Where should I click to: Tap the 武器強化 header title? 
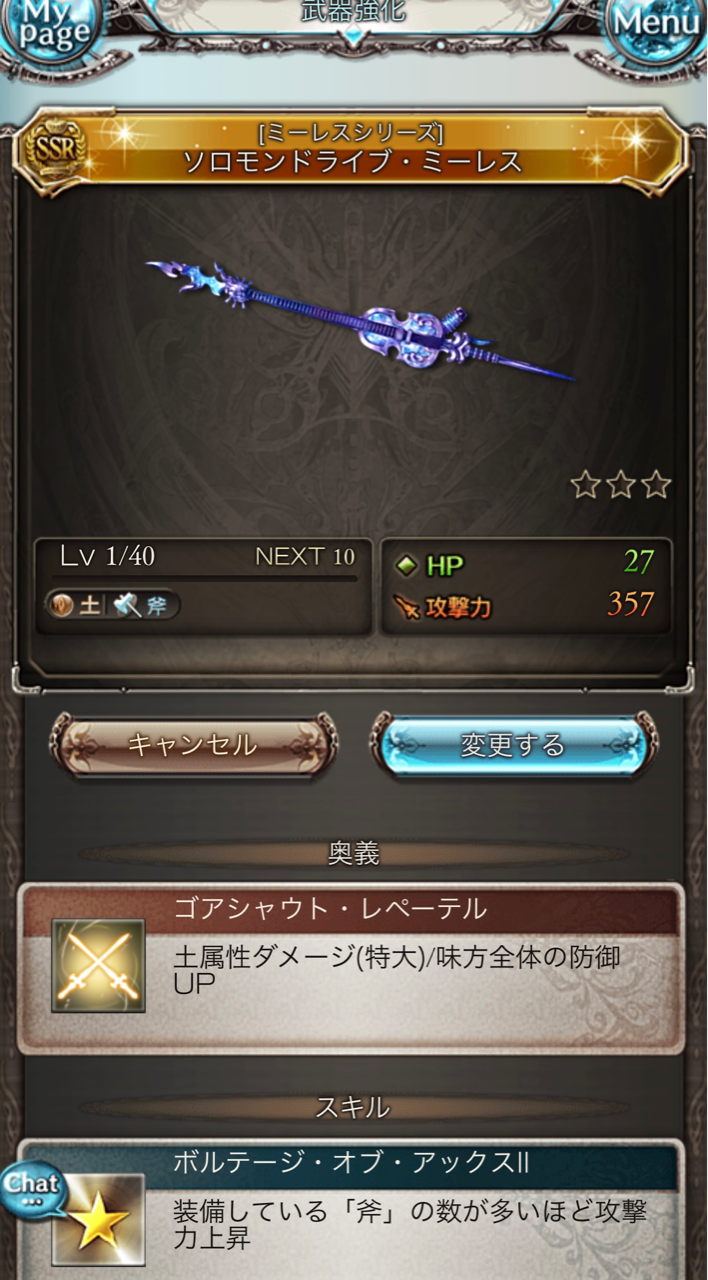coord(353,12)
